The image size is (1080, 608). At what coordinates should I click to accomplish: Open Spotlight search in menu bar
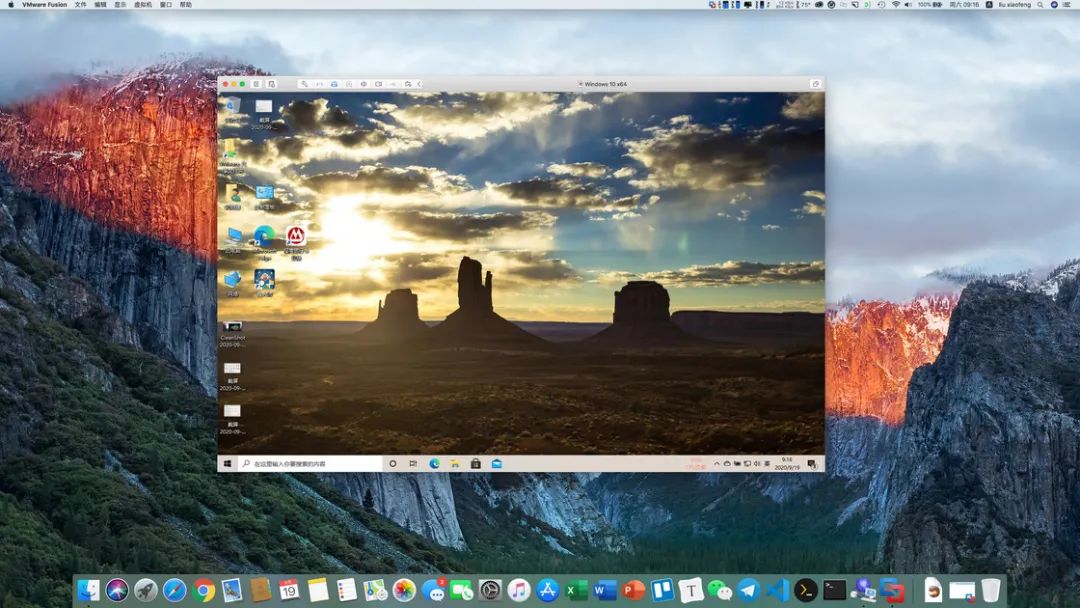pos(1040,4)
